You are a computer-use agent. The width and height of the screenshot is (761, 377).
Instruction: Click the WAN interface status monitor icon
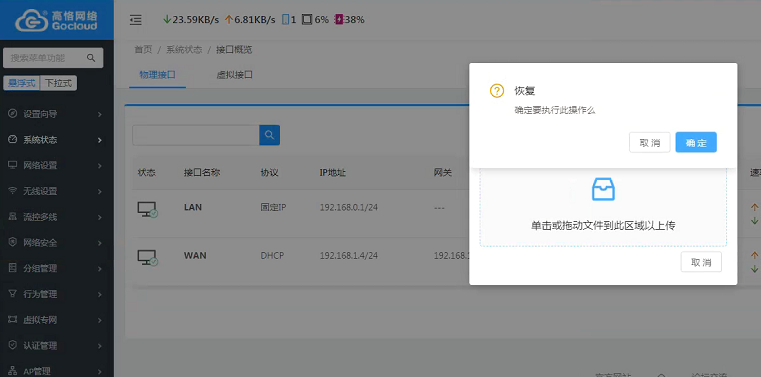pyautogui.click(x=147, y=257)
